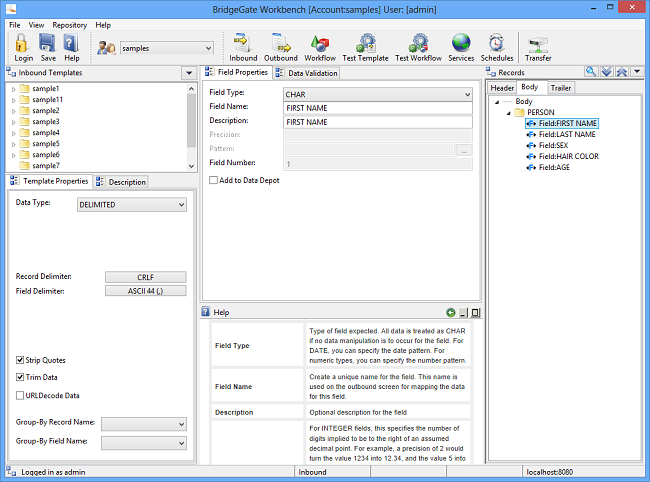Open the Records panel menu dropdown arrow

pos(637,72)
